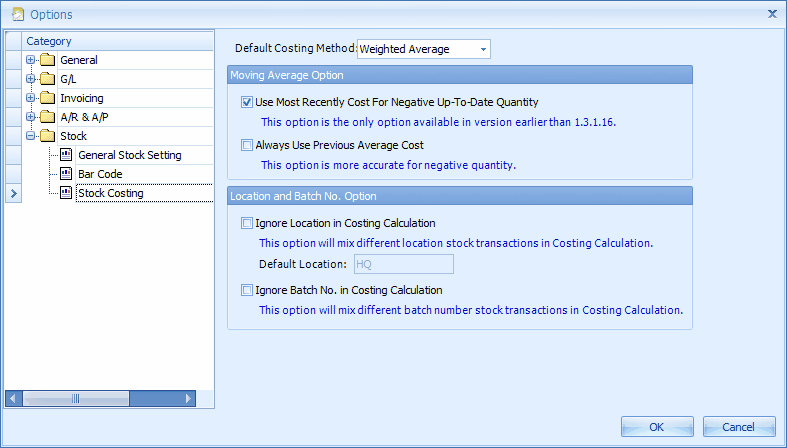
Task: Click the Stock folder icon
Action: 46,136
